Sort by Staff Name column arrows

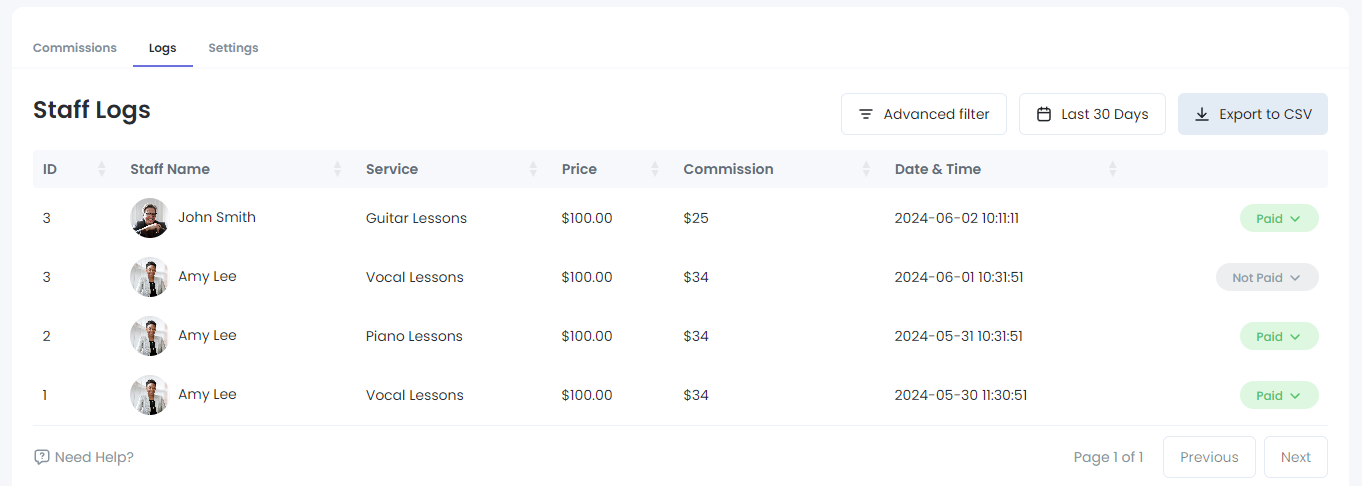pos(338,169)
